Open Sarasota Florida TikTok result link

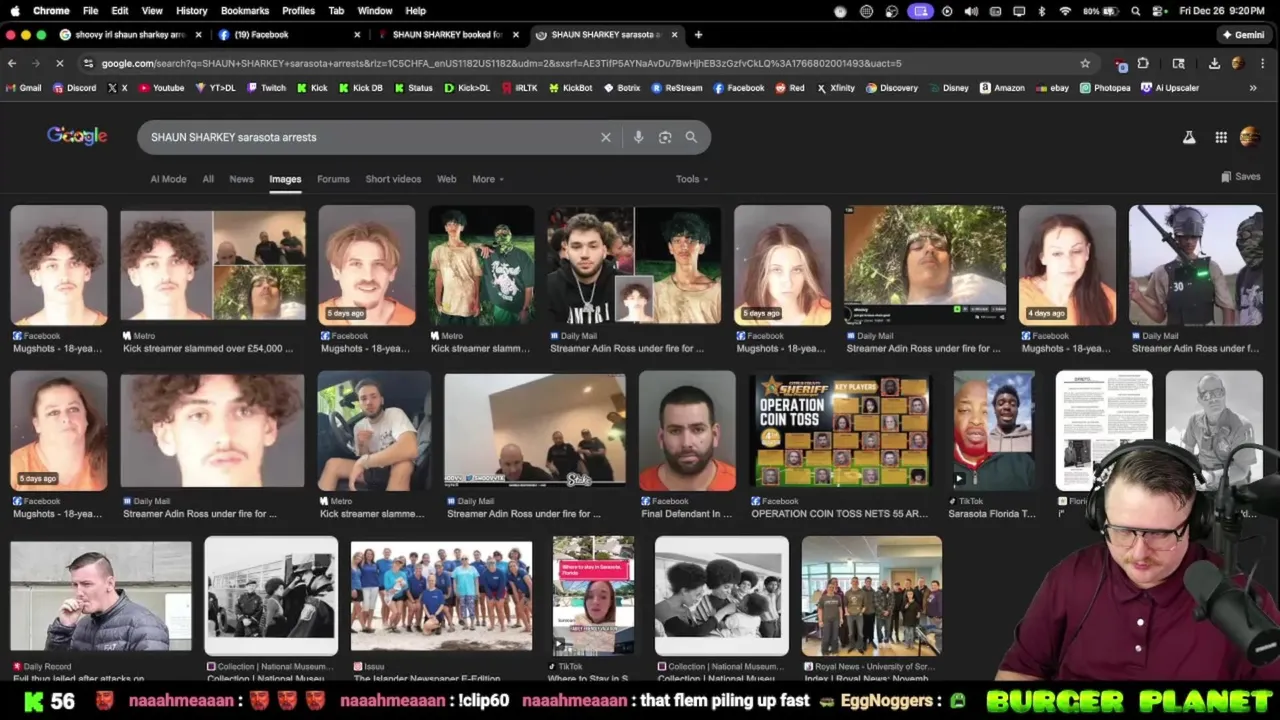click(992, 514)
